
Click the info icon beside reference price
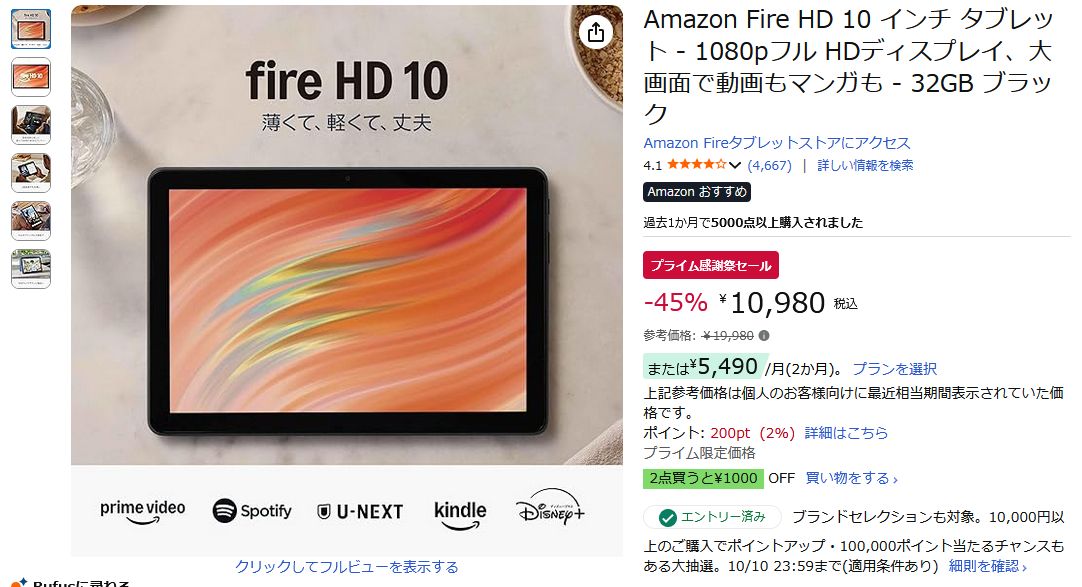764,336
